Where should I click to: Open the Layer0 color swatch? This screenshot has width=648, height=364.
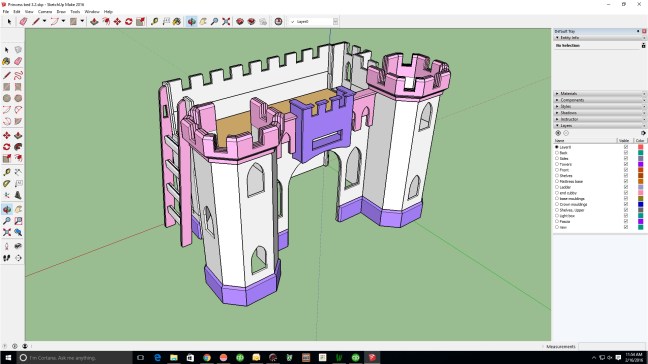(x=641, y=147)
